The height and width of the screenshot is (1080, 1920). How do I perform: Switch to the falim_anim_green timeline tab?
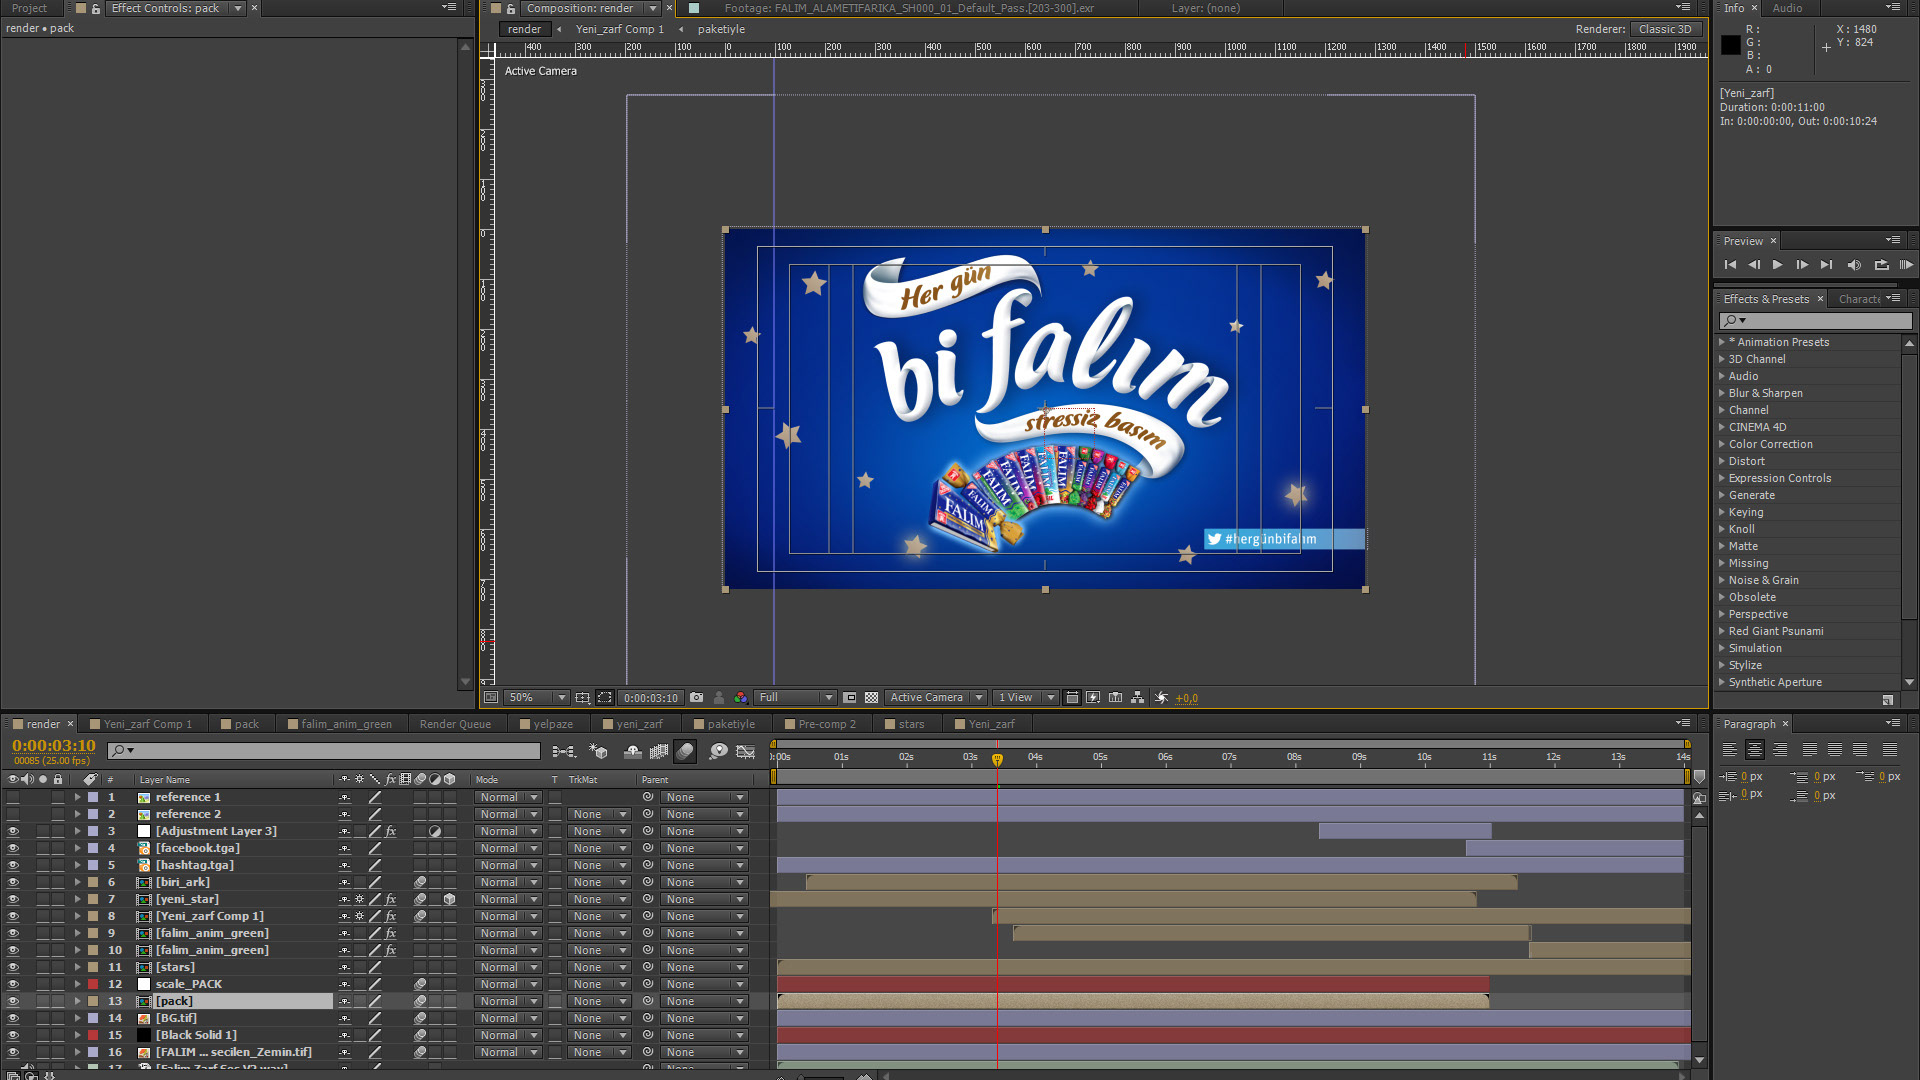pyautogui.click(x=346, y=724)
